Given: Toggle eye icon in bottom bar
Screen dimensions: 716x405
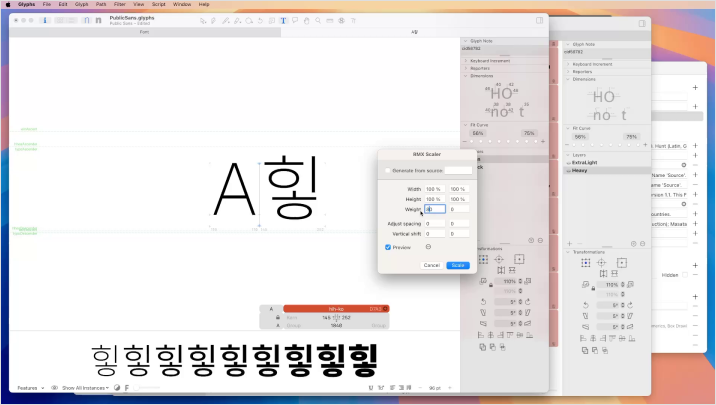Looking at the screenshot, I should point(54,388).
